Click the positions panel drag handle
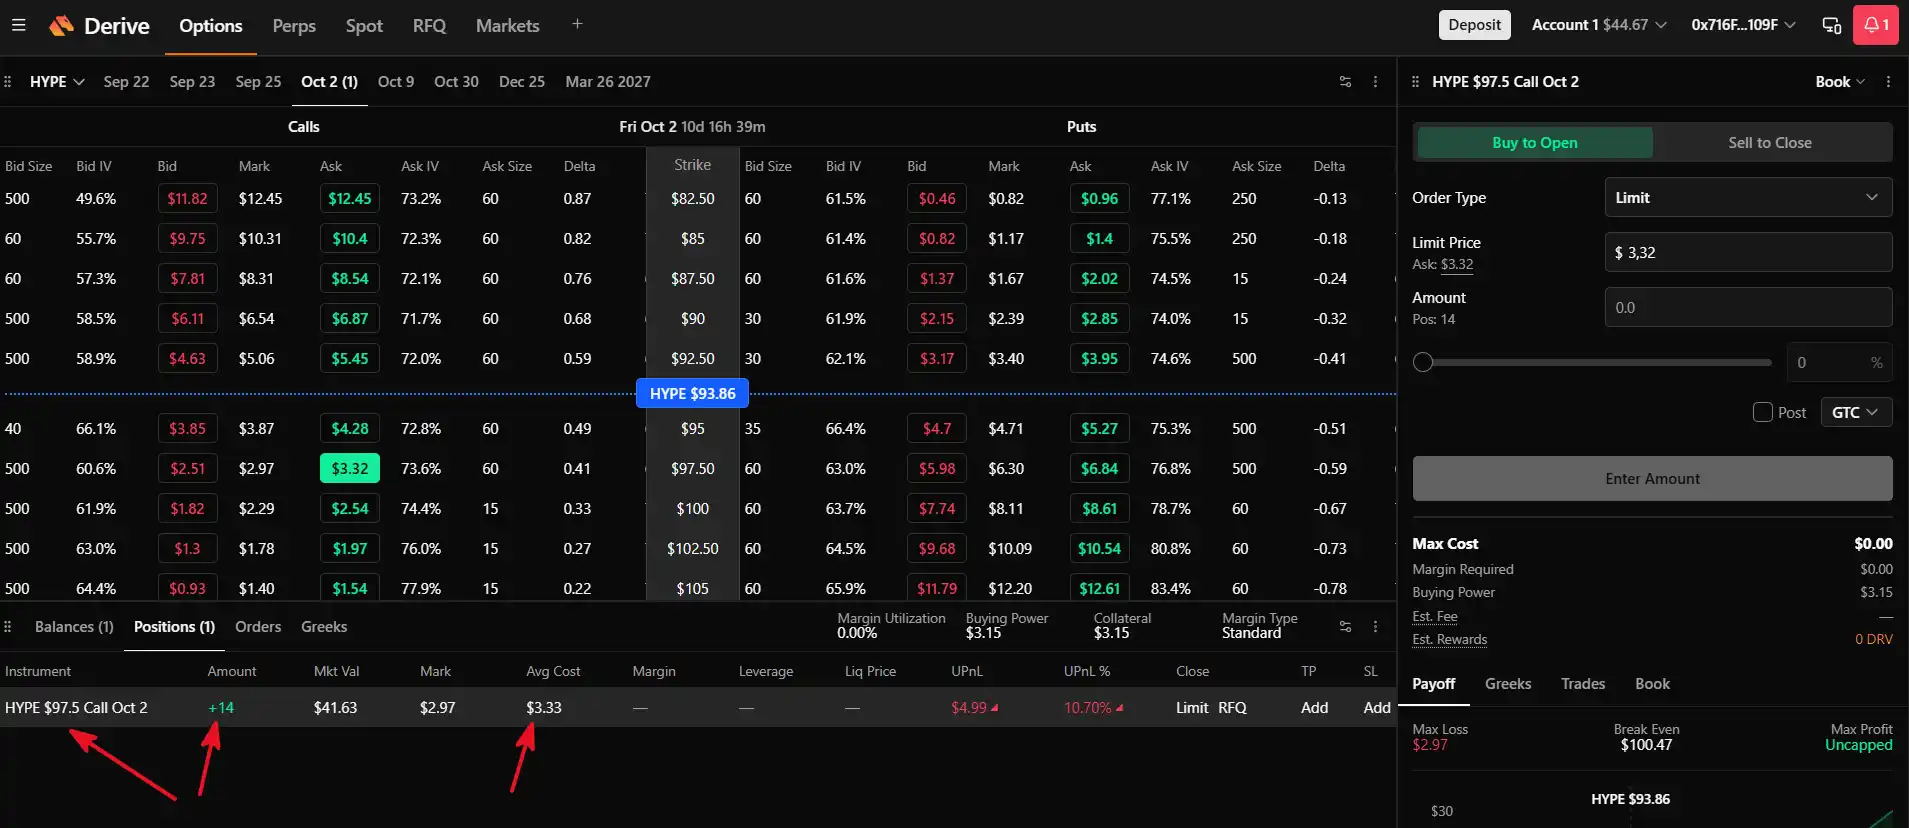The width and height of the screenshot is (1909, 828). click(x=8, y=627)
